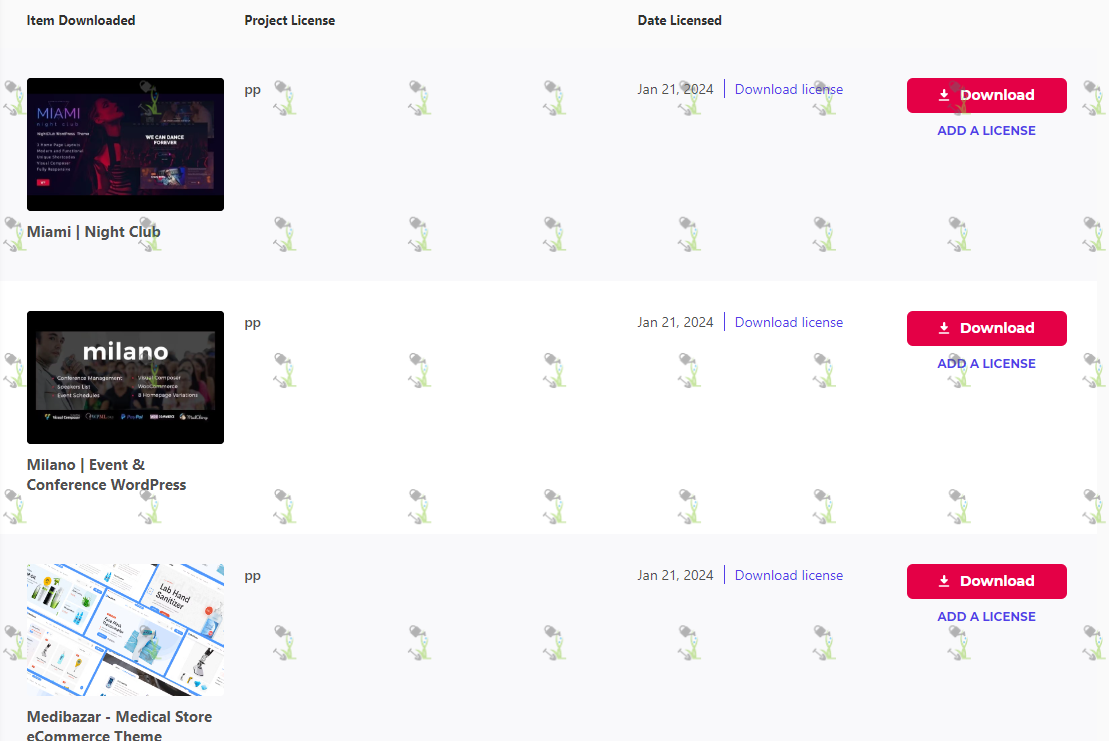Download the Miami Night Club item

(987, 95)
